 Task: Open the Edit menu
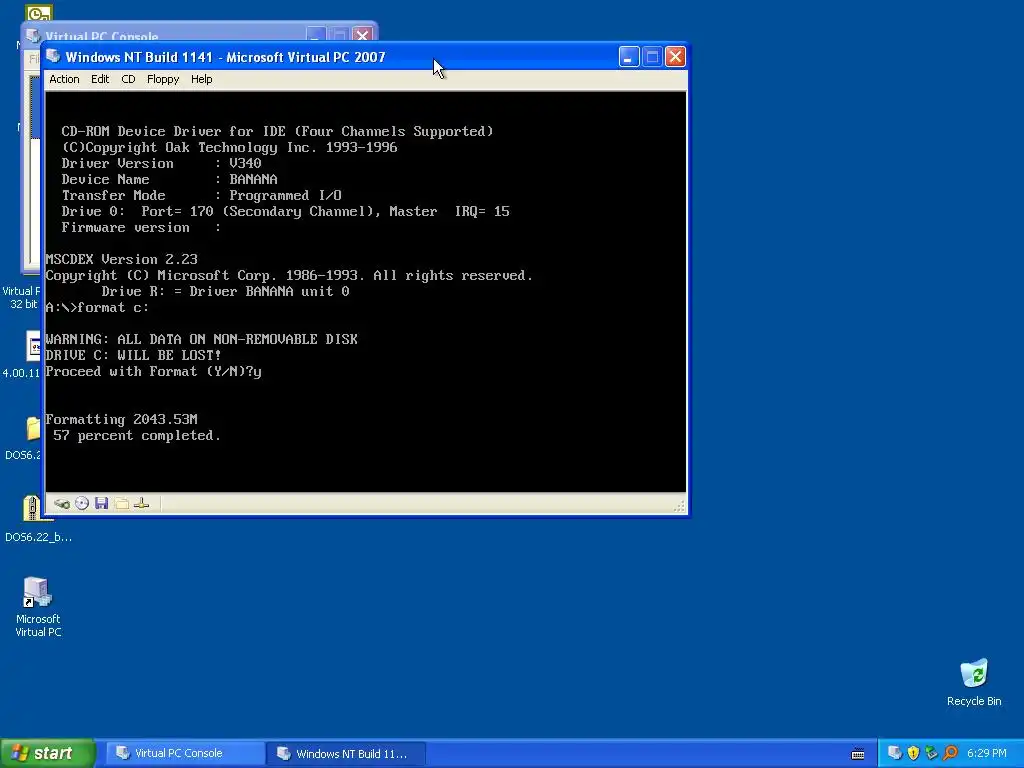pos(100,79)
